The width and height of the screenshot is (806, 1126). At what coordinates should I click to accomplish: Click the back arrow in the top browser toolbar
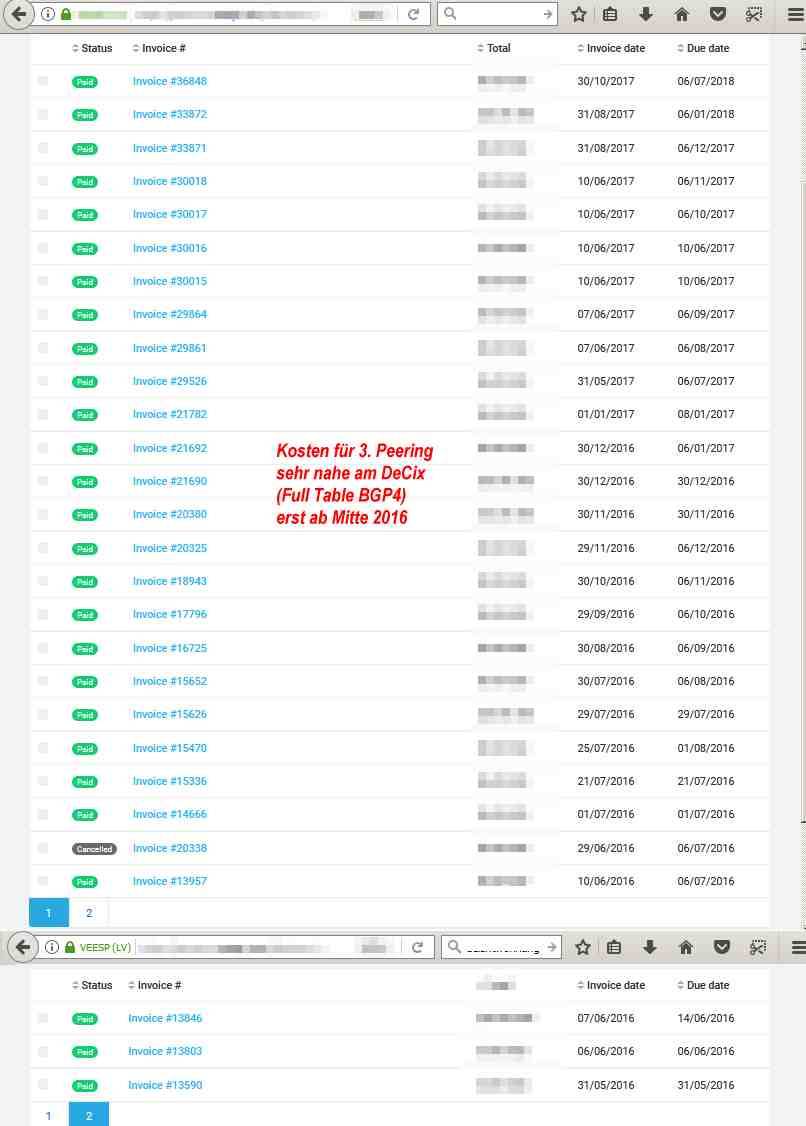tap(18, 15)
